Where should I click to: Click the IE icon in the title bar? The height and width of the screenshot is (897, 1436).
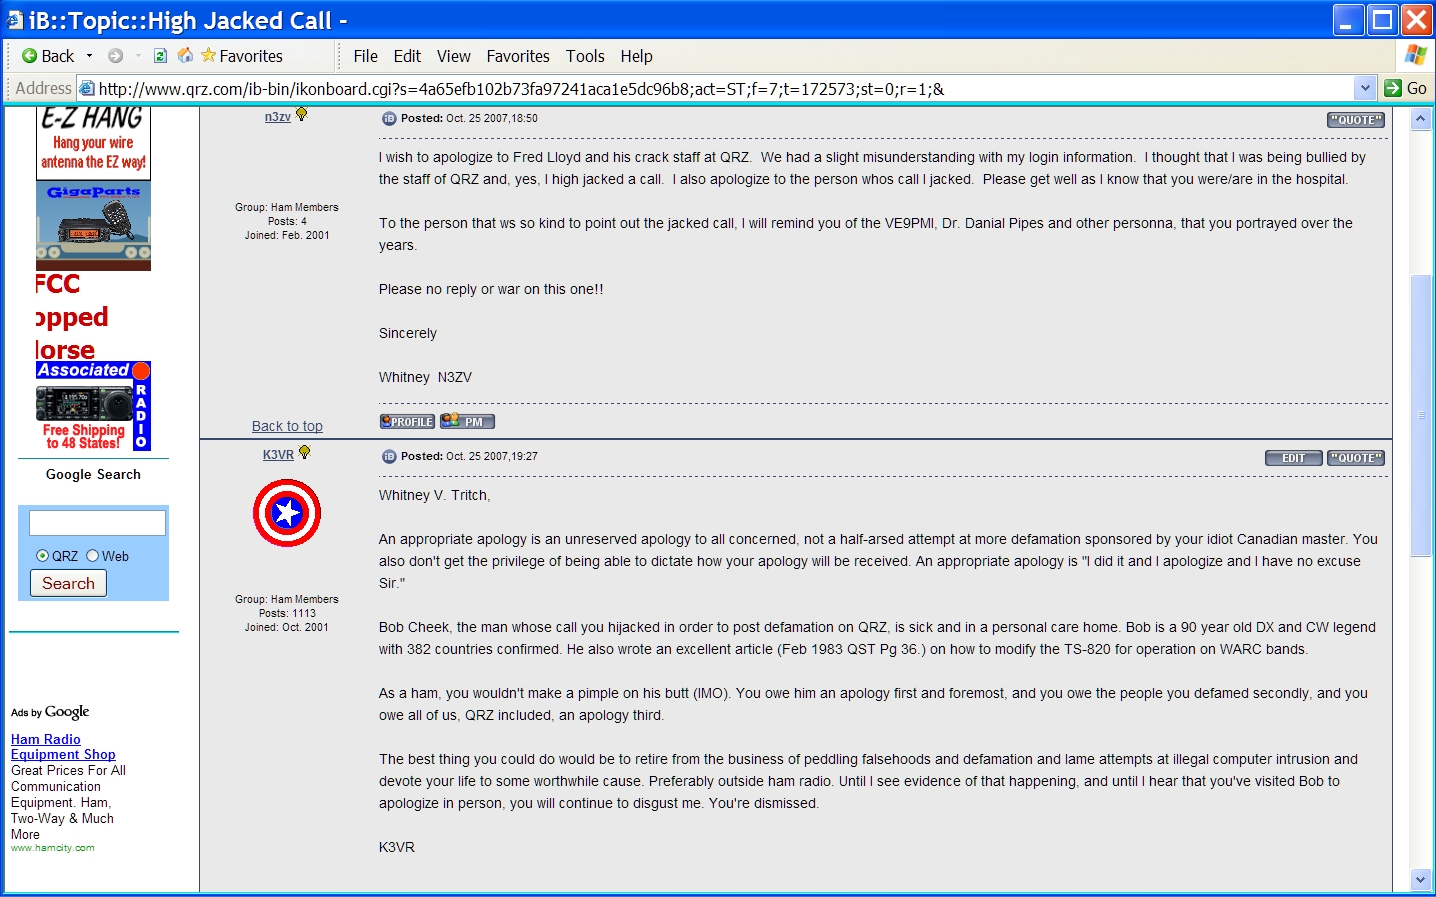tap(14, 20)
